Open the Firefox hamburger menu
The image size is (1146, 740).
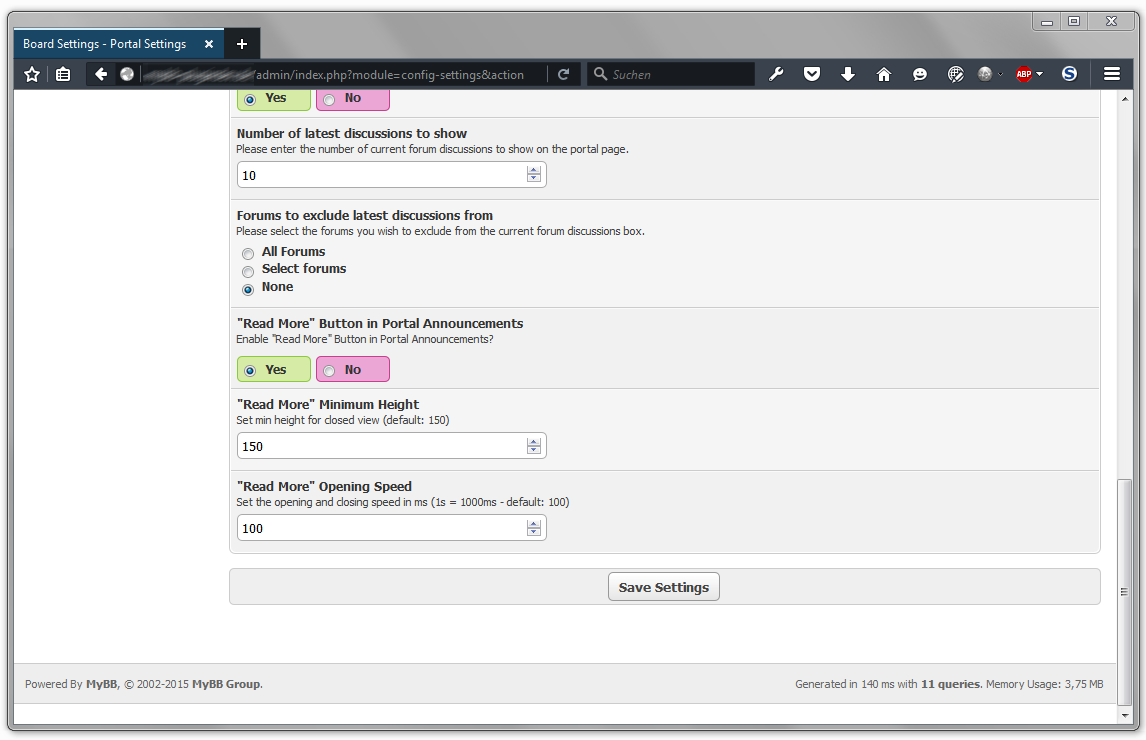(1112, 74)
